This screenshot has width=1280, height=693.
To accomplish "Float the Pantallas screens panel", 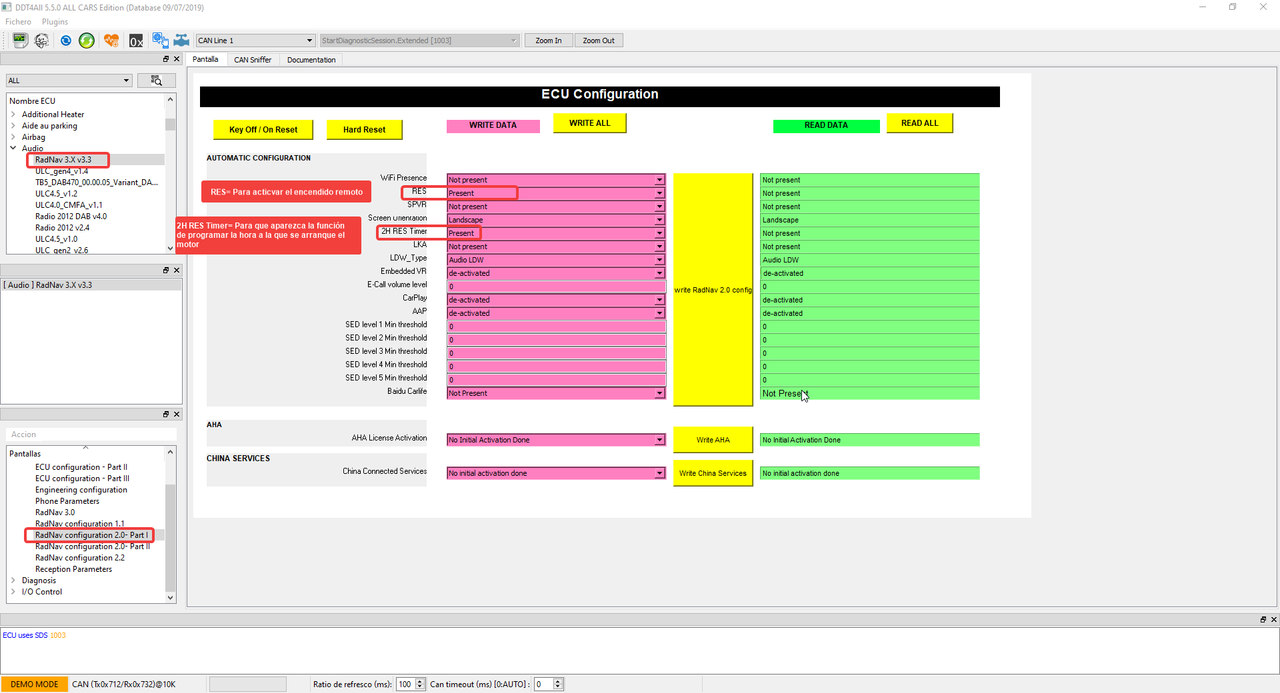I will [167, 414].
